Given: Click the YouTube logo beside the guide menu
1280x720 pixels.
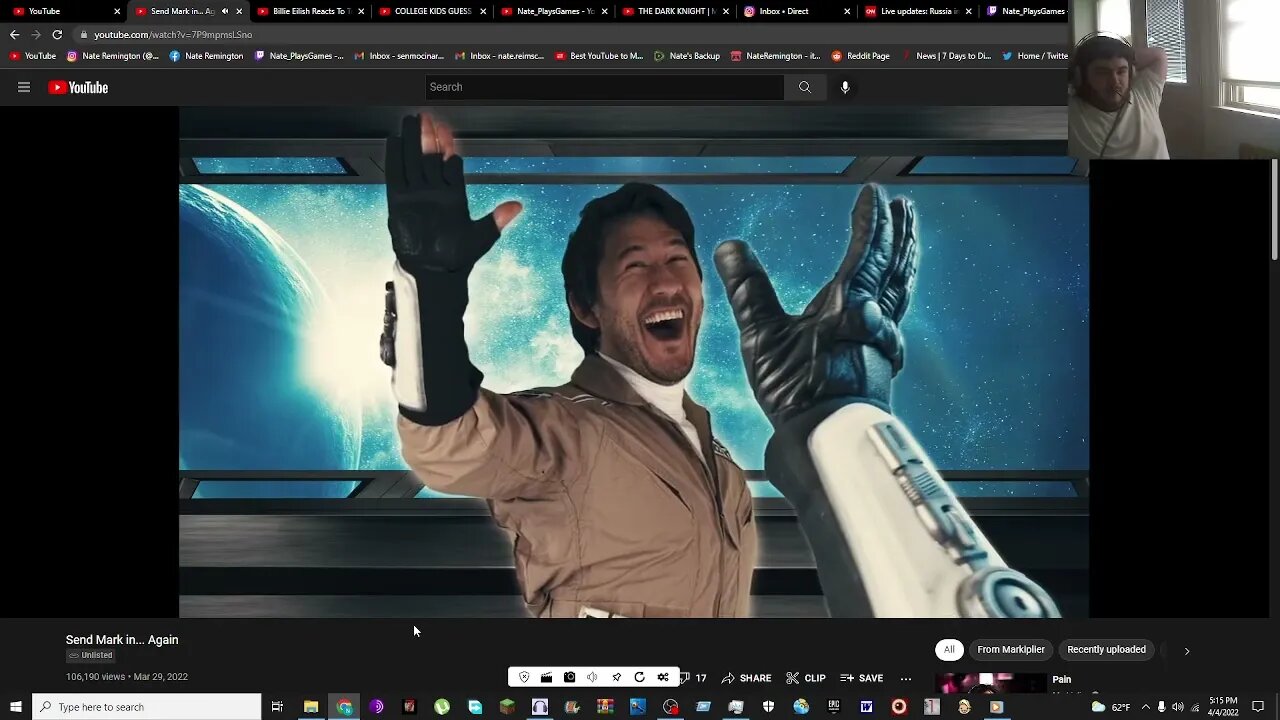Looking at the screenshot, I should [78, 87].
